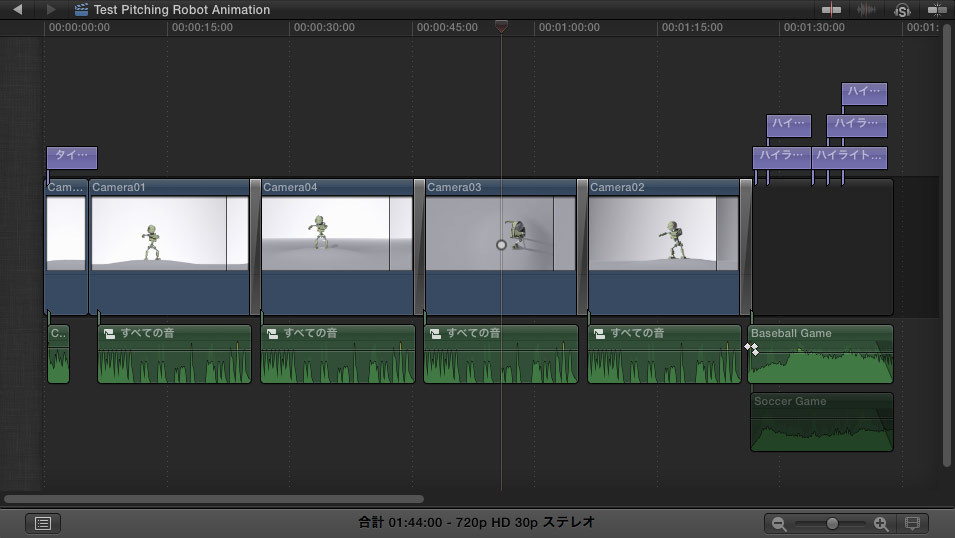Zoom out with minus magnifier

point(778,523)
